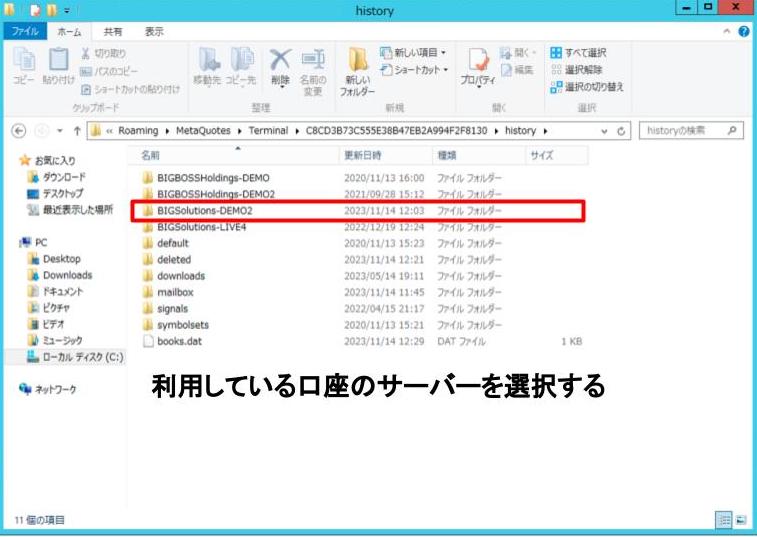Select the BIGSolutions-DEMO2 folder

(x=359, y=211)
